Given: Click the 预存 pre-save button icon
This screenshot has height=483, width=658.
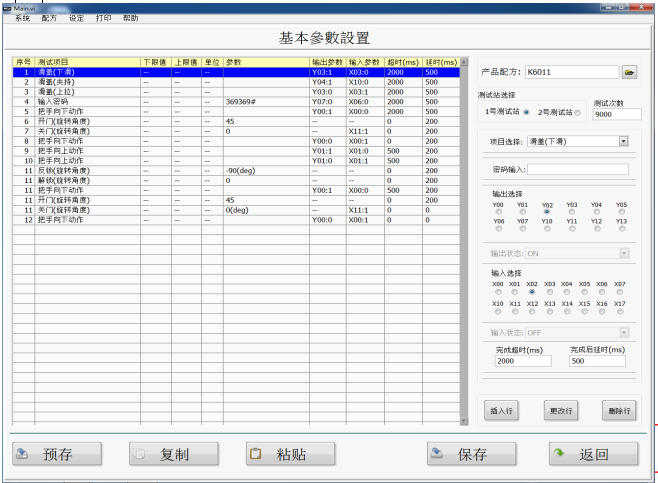Looking at the screenshot, I should 24,454.
